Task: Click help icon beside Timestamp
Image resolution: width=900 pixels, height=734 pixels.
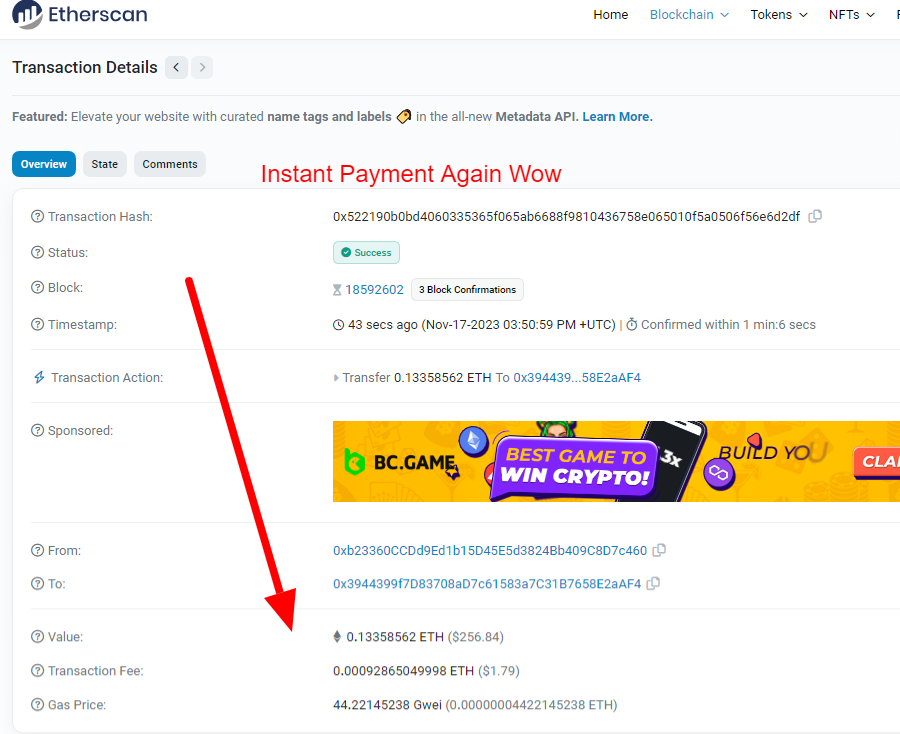Action: [x=37, y=325]
